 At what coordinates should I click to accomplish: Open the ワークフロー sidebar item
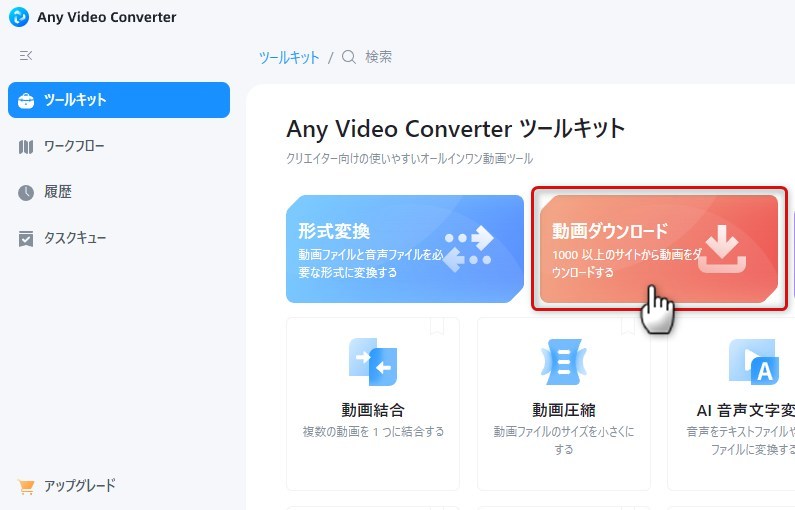[119, 147]
